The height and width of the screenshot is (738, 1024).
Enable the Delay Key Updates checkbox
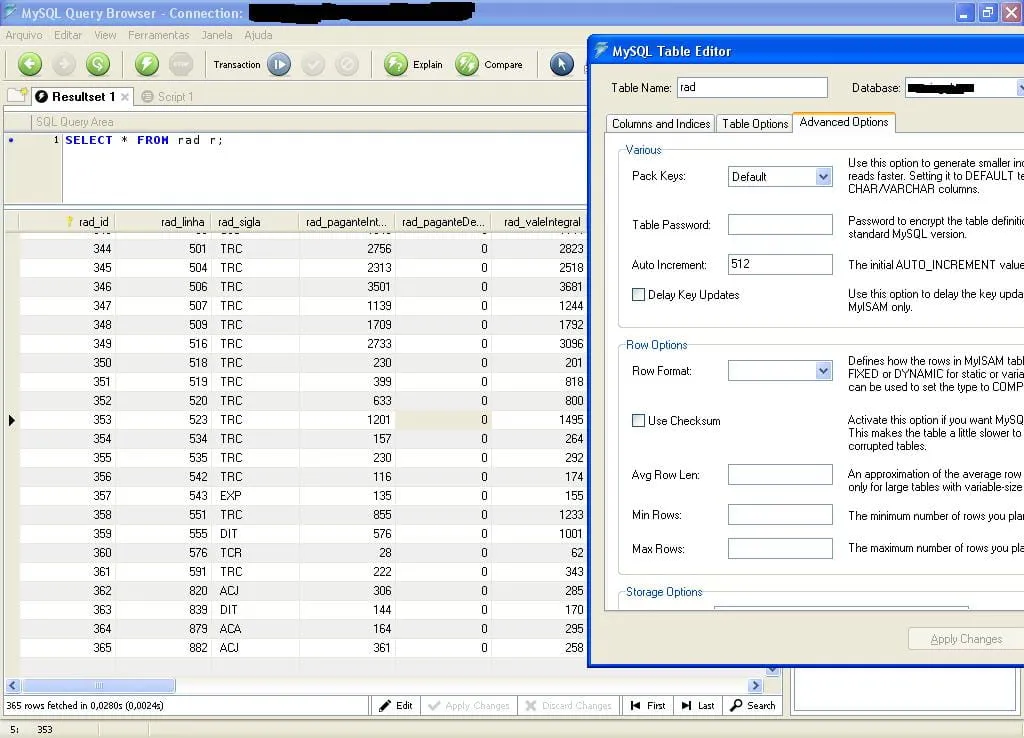tap(638, 295)
